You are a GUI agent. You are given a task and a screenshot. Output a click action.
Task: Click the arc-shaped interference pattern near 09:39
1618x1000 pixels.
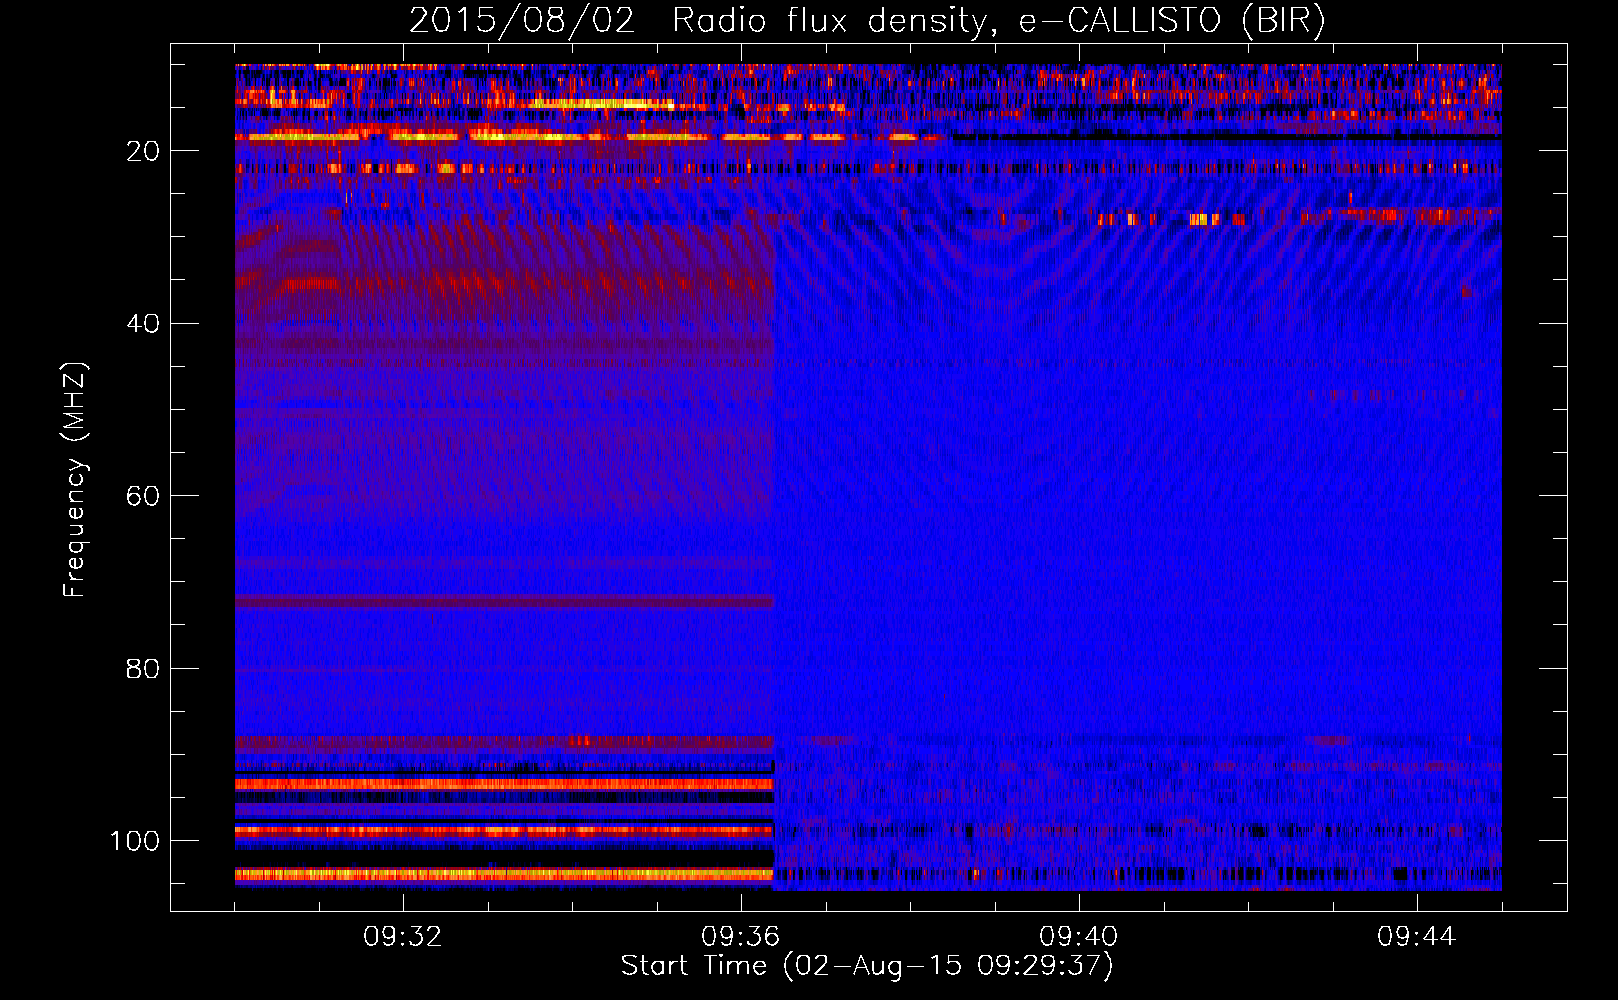pyautogui.click(x=1000, y=230)
